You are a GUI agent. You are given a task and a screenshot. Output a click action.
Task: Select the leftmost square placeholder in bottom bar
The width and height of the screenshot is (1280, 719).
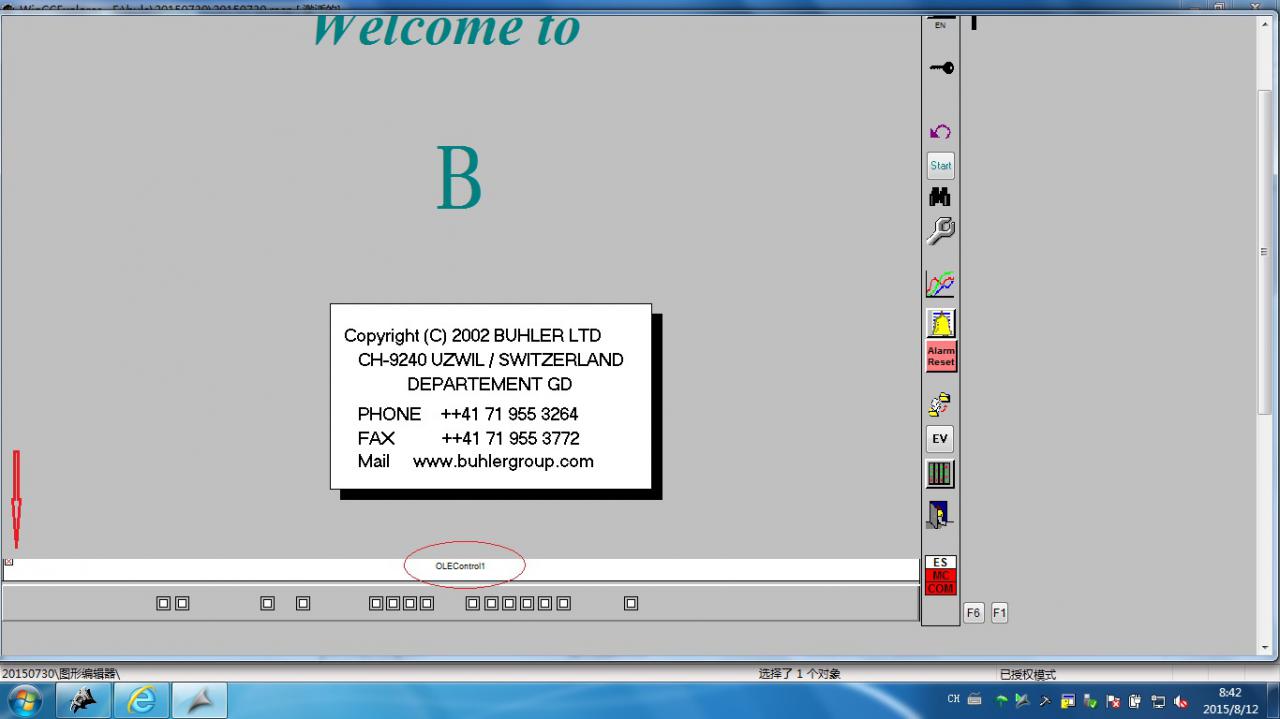point(164,603)
